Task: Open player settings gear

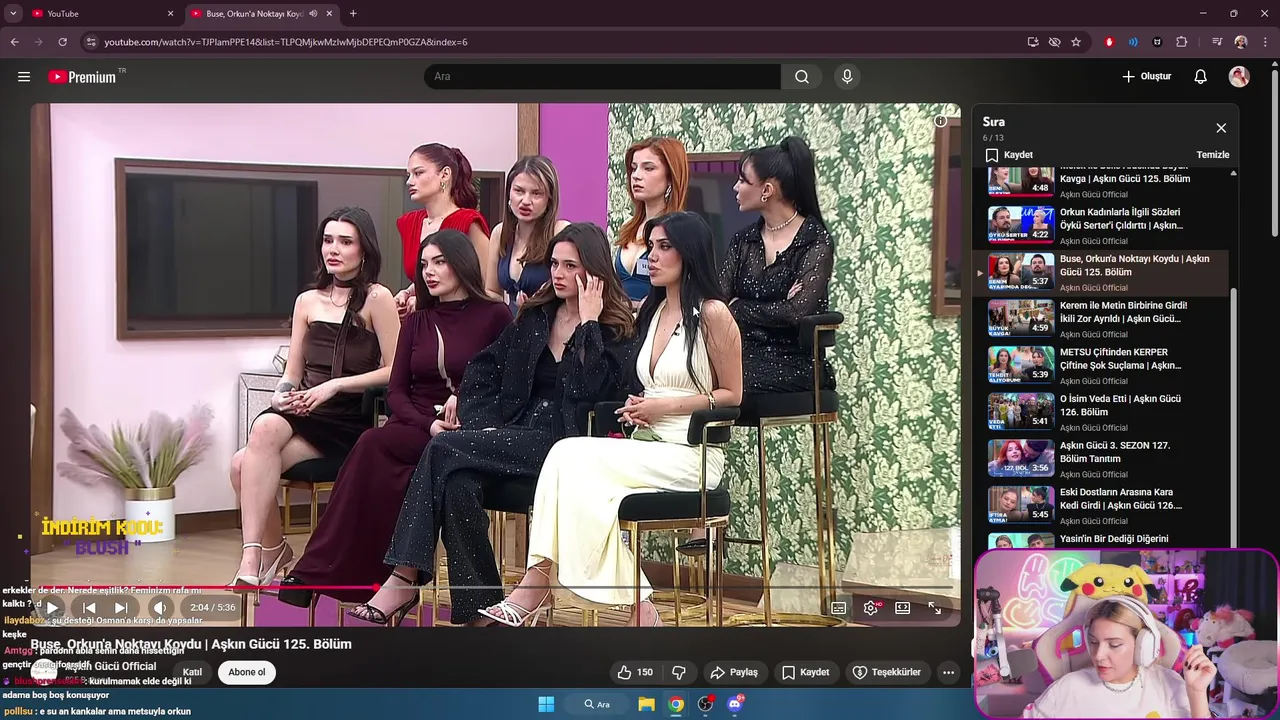Action: point(871,607)
